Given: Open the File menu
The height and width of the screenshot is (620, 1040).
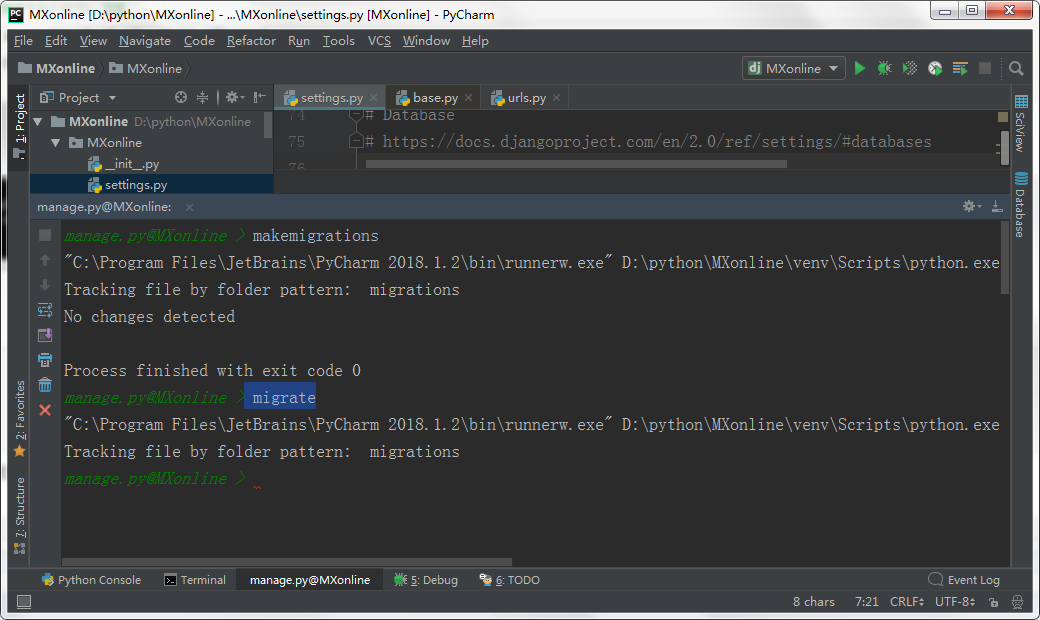Looking at the screenshot, I should click(x=23, y=40).
